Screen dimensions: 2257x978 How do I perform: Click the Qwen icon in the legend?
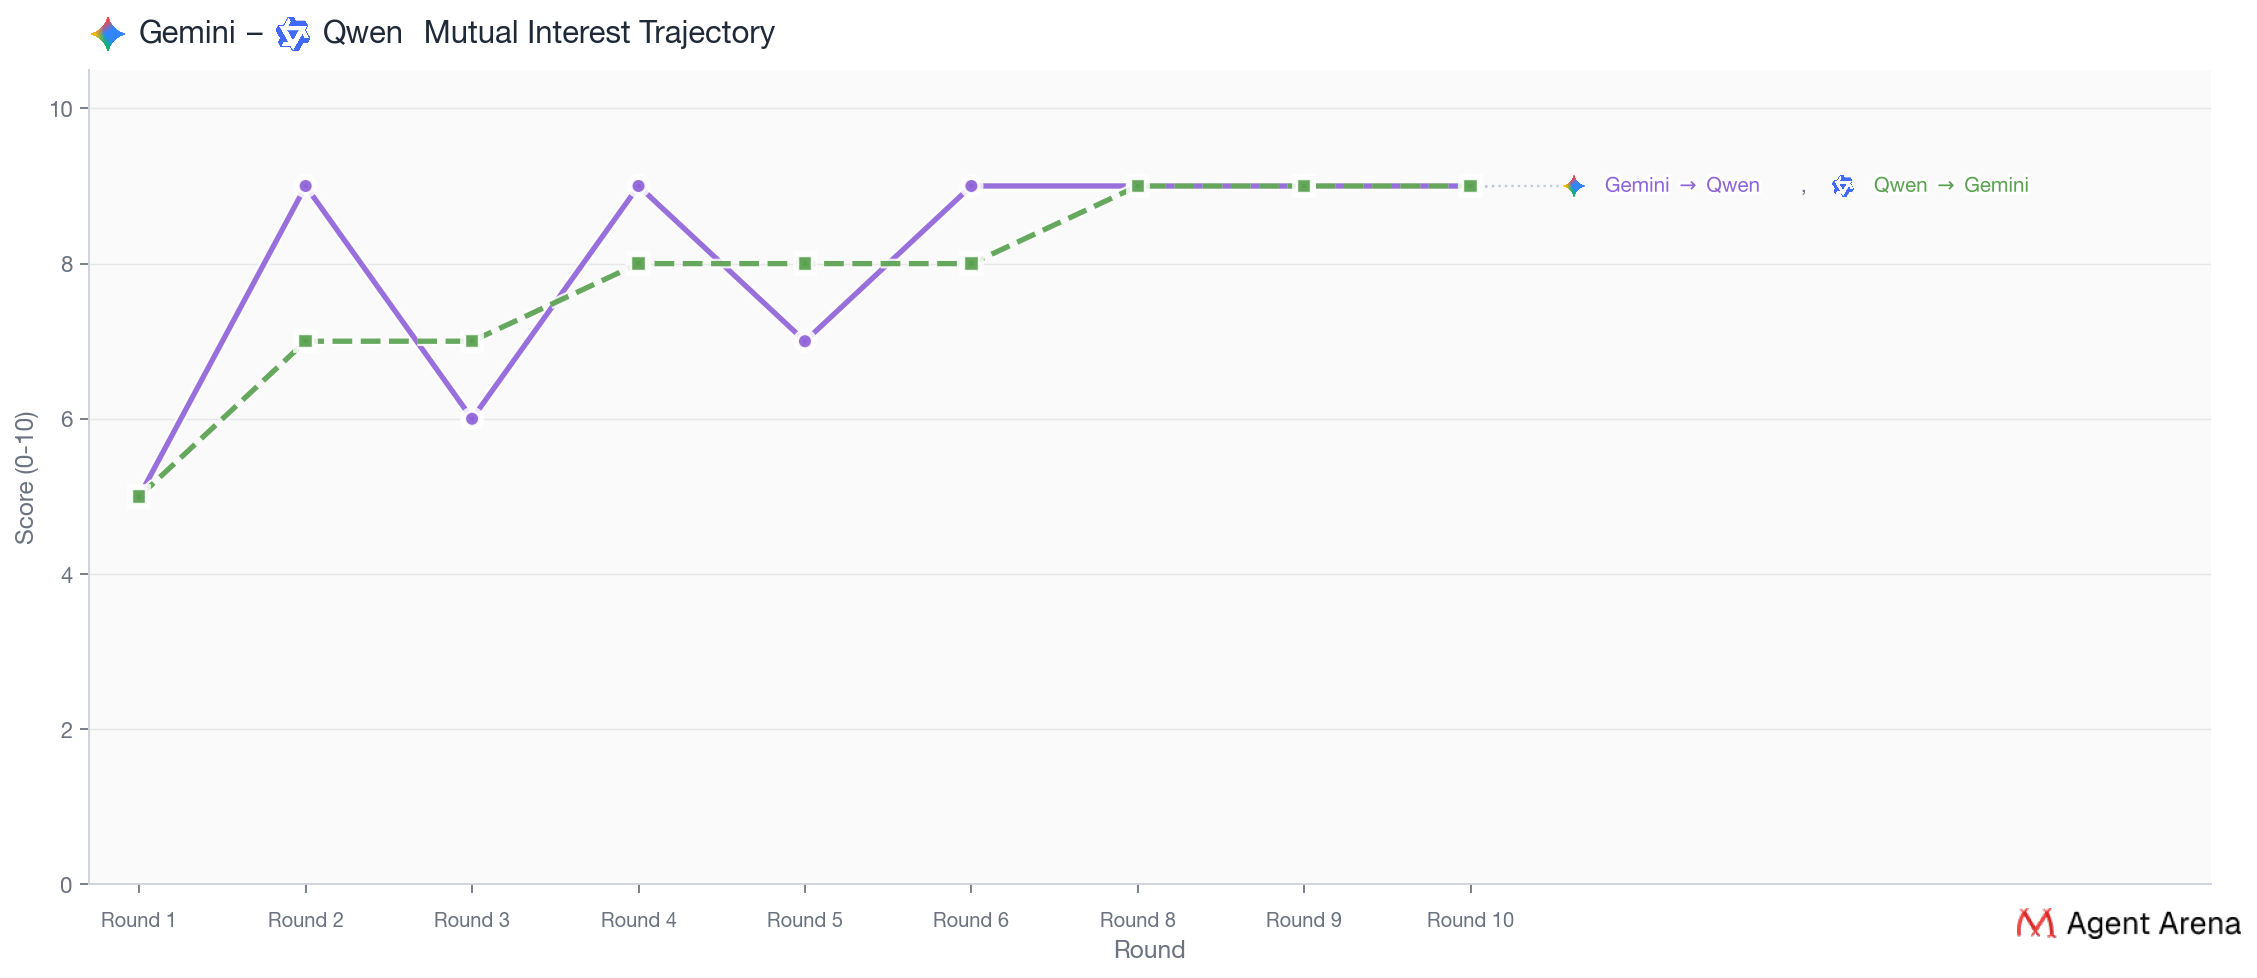(1843, 186)
